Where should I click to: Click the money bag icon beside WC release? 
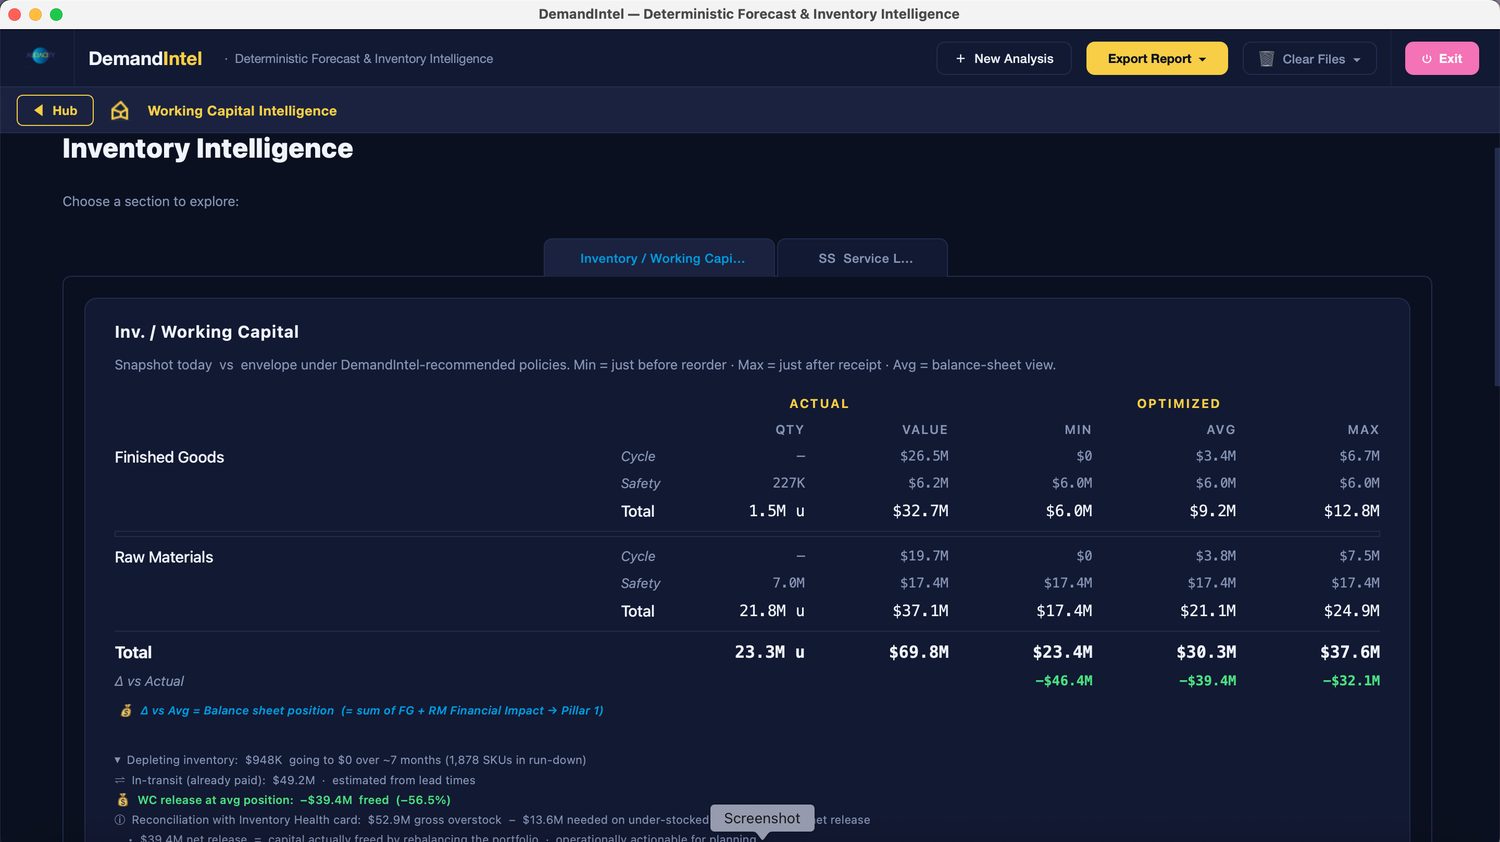[123, 800]
